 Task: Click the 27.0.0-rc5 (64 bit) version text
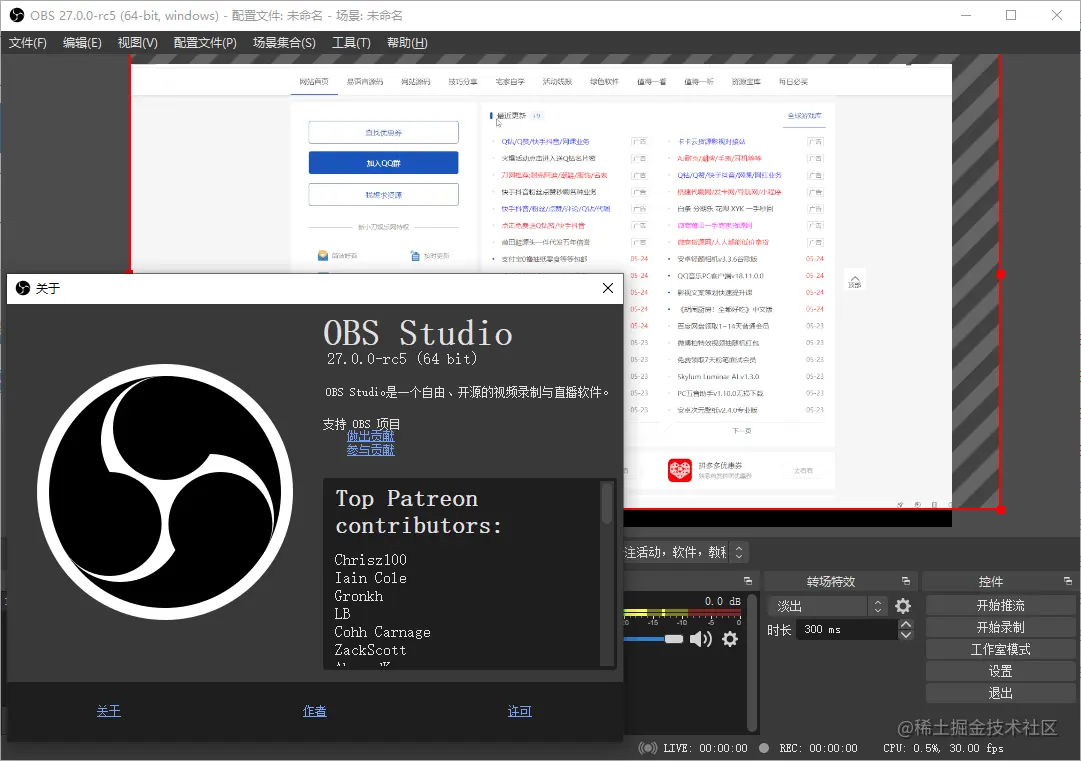point(402,358)
